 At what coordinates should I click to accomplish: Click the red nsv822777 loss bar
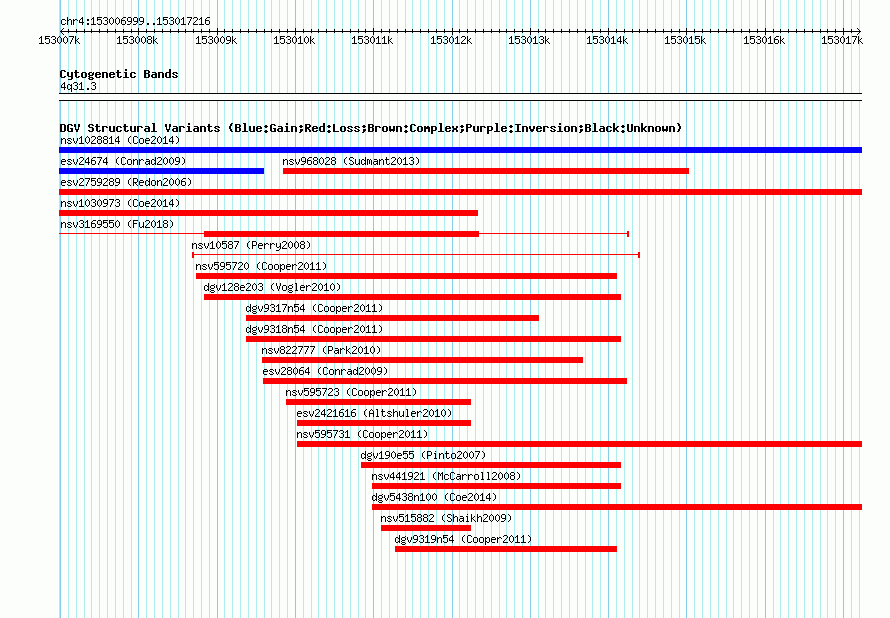tap(422, 360)
